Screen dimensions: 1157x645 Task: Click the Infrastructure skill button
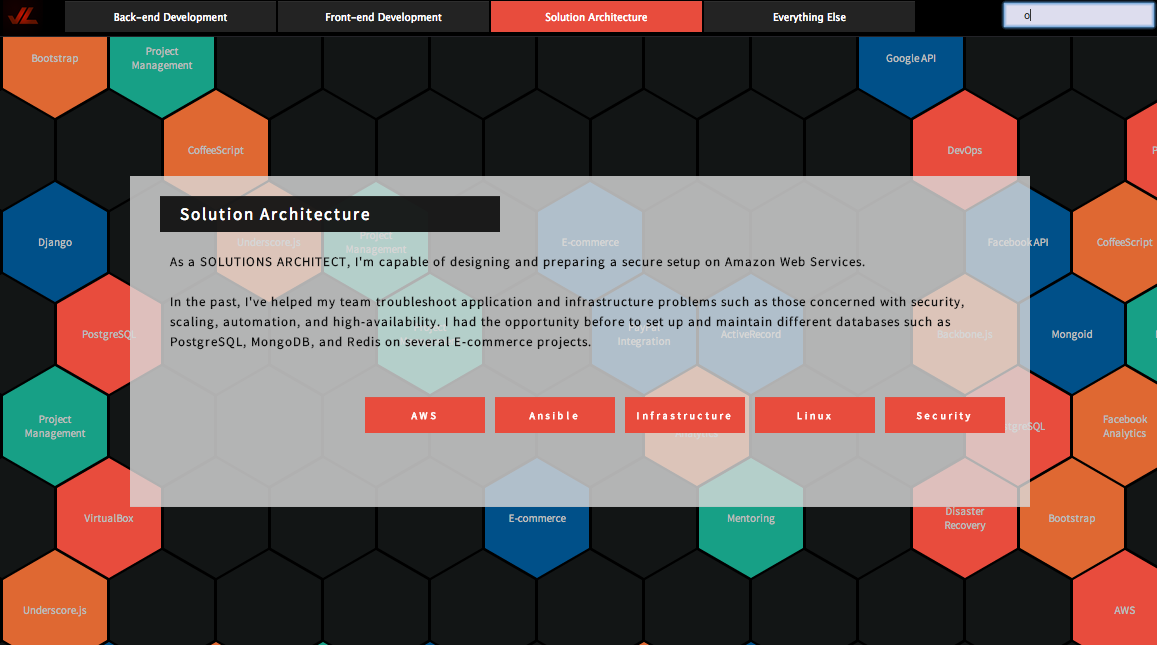tap(684, 415)
